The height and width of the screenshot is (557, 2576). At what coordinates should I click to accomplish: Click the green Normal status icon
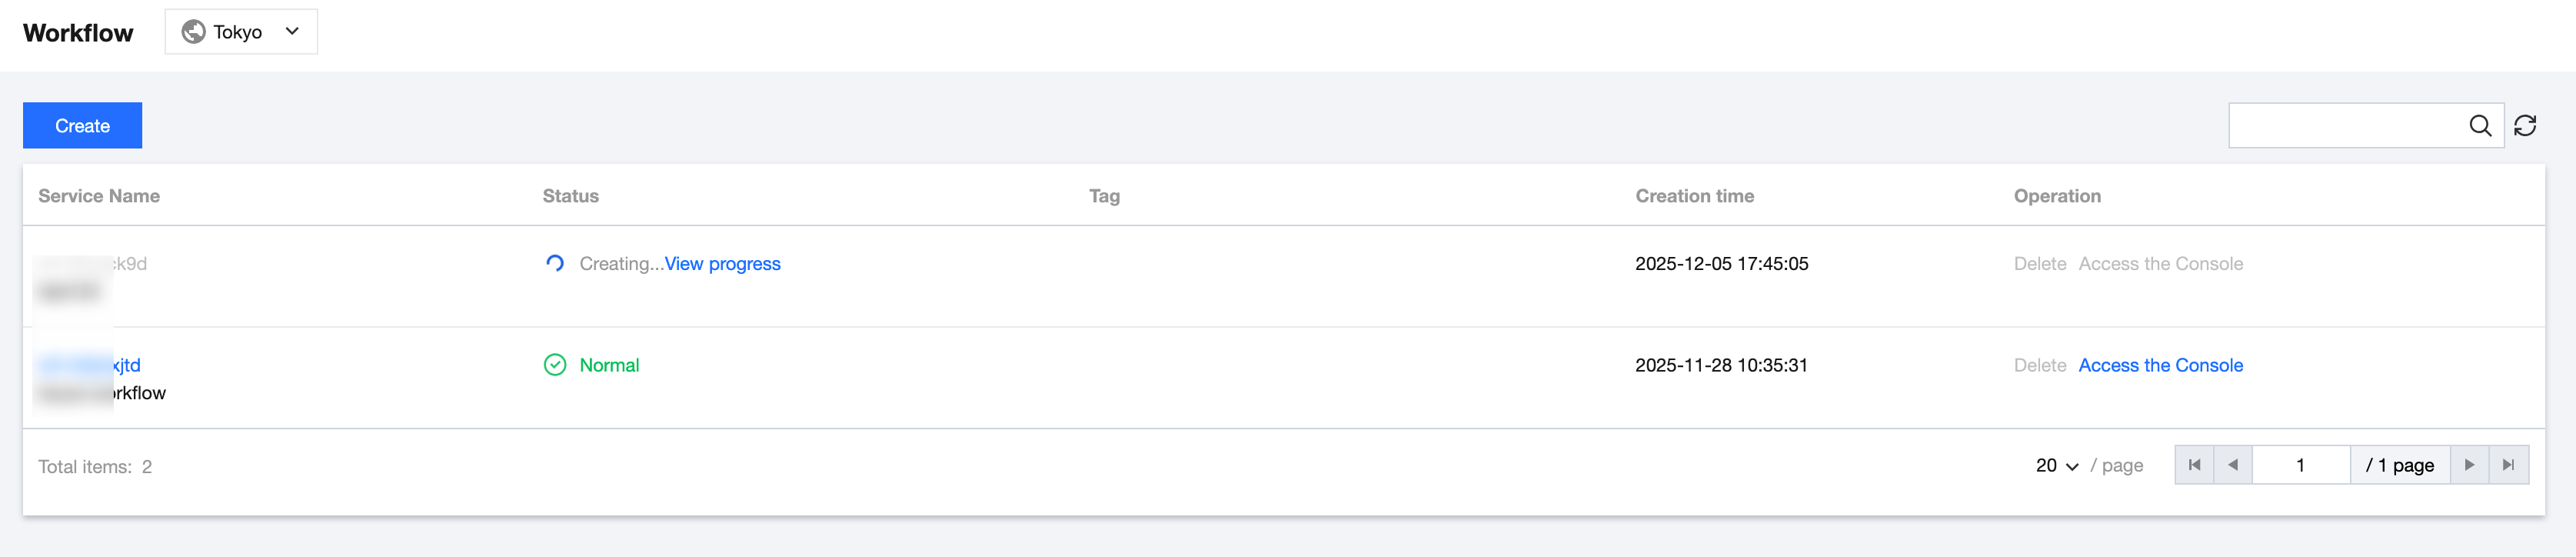click(x=555, y=365)
